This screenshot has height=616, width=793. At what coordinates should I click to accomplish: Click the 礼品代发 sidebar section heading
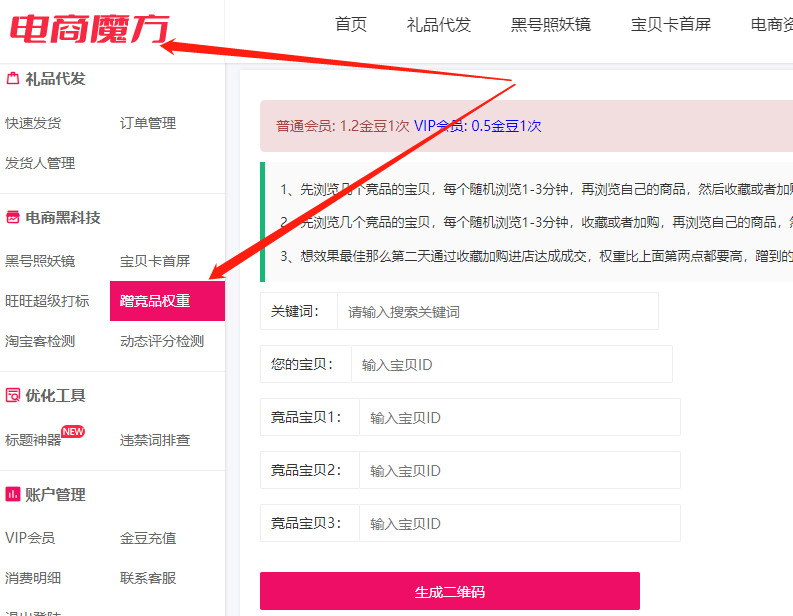coord(56,78)
